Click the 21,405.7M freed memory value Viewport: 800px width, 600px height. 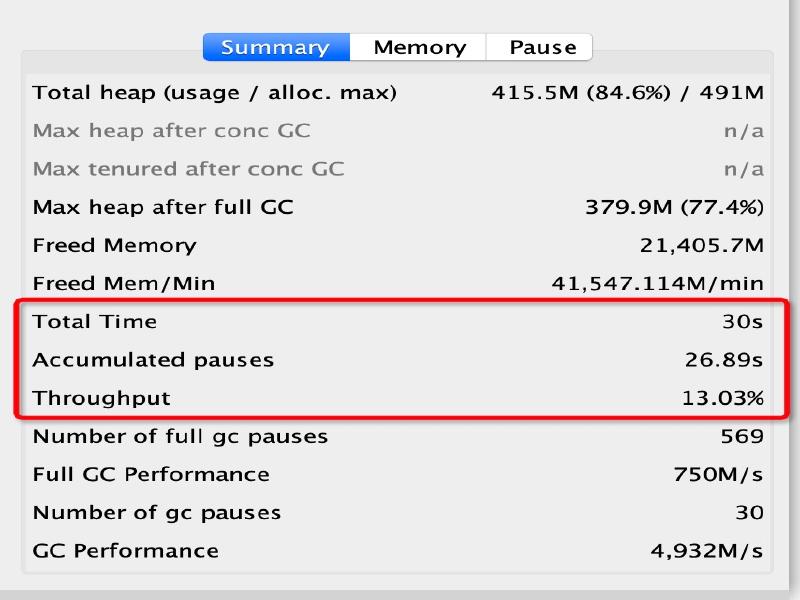pyautogui.click(x=701, y=245)
